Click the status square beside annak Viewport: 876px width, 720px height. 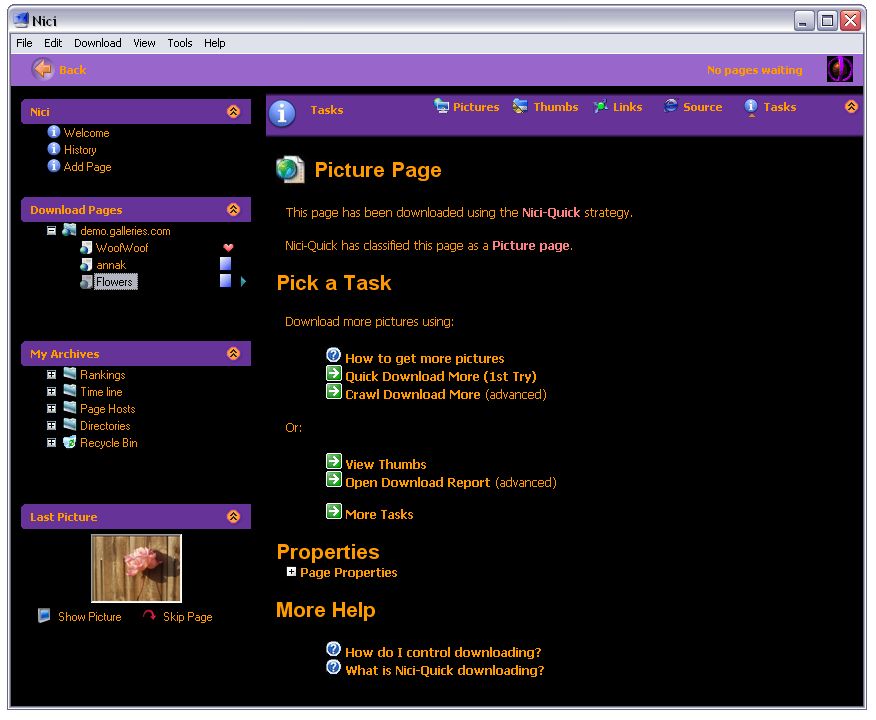click(226, 264)
